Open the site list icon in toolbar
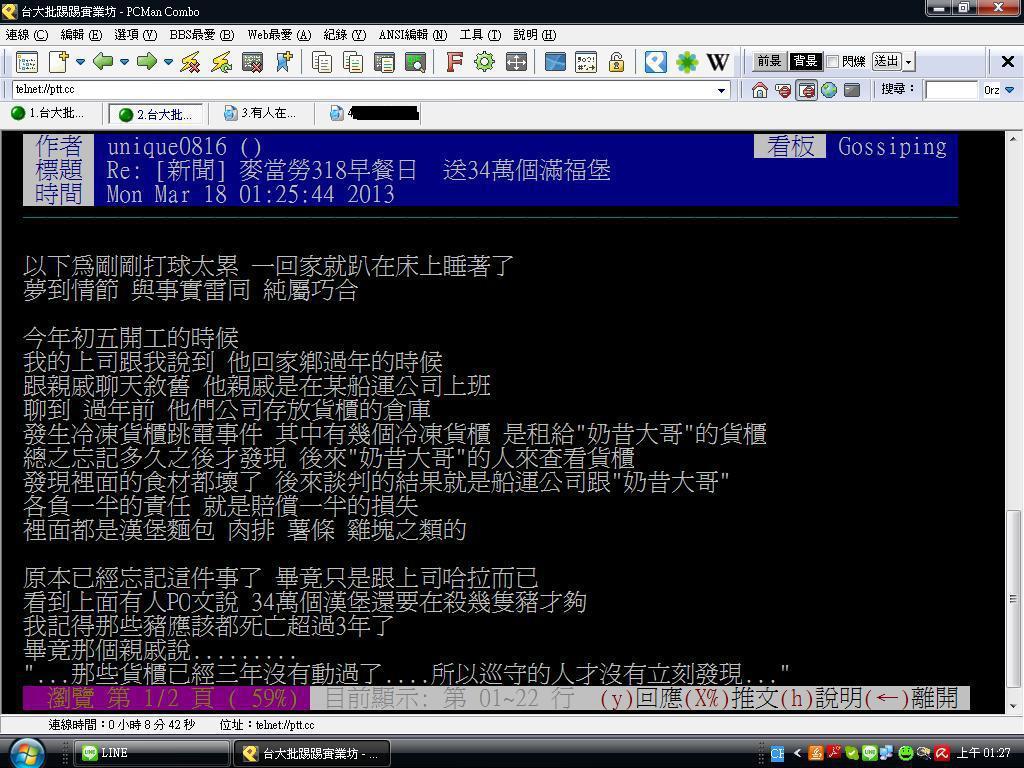 pyautogui.click(x=27, y=62)
